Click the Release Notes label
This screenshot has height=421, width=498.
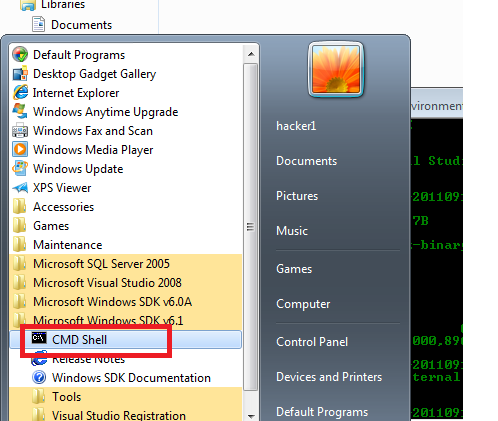click(88, 359)
